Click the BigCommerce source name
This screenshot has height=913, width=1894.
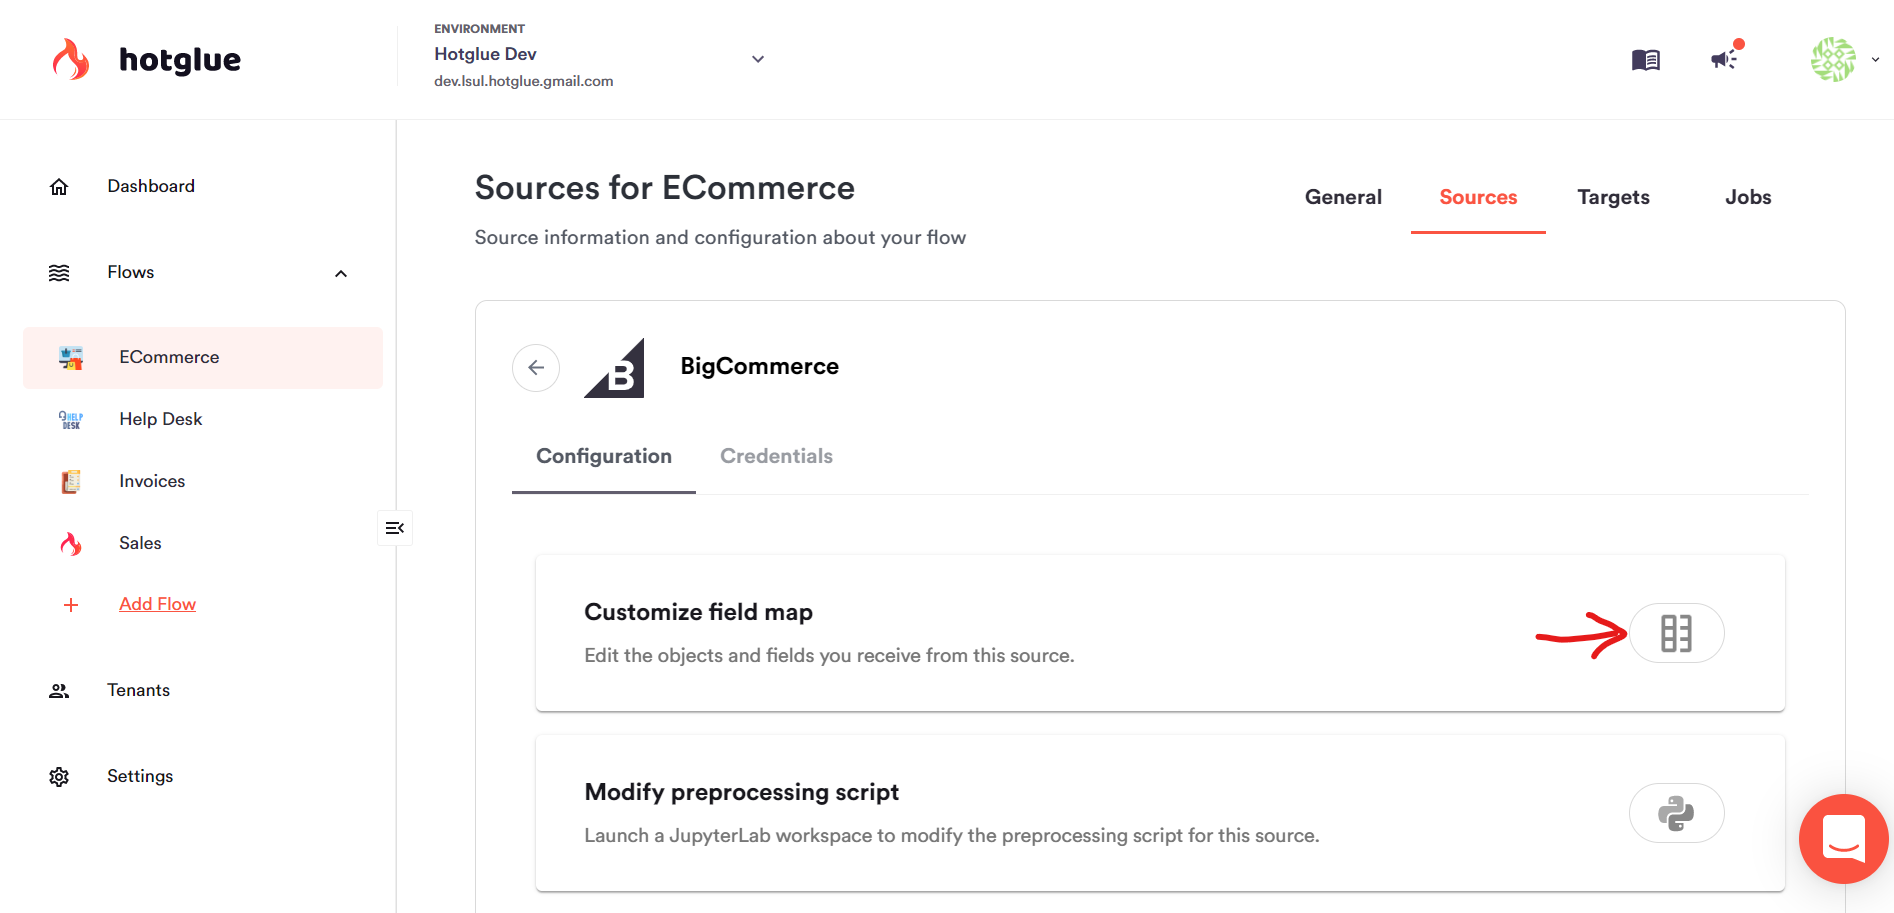759,366
